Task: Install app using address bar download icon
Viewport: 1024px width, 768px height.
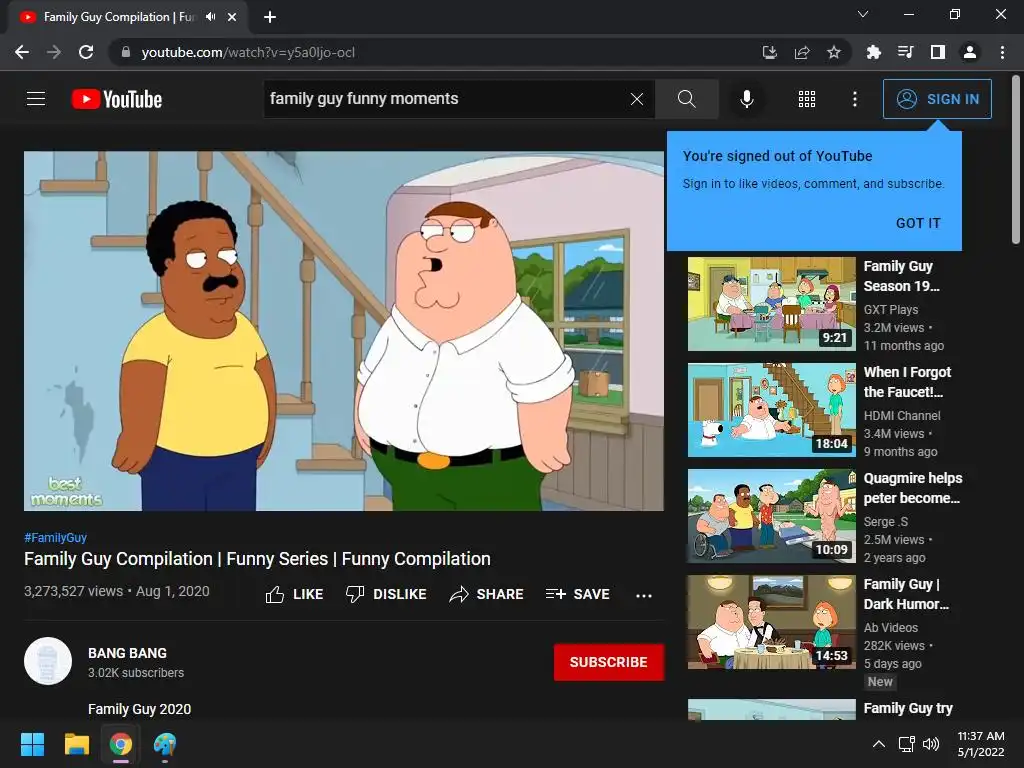Action: click(x=770, y=52)
